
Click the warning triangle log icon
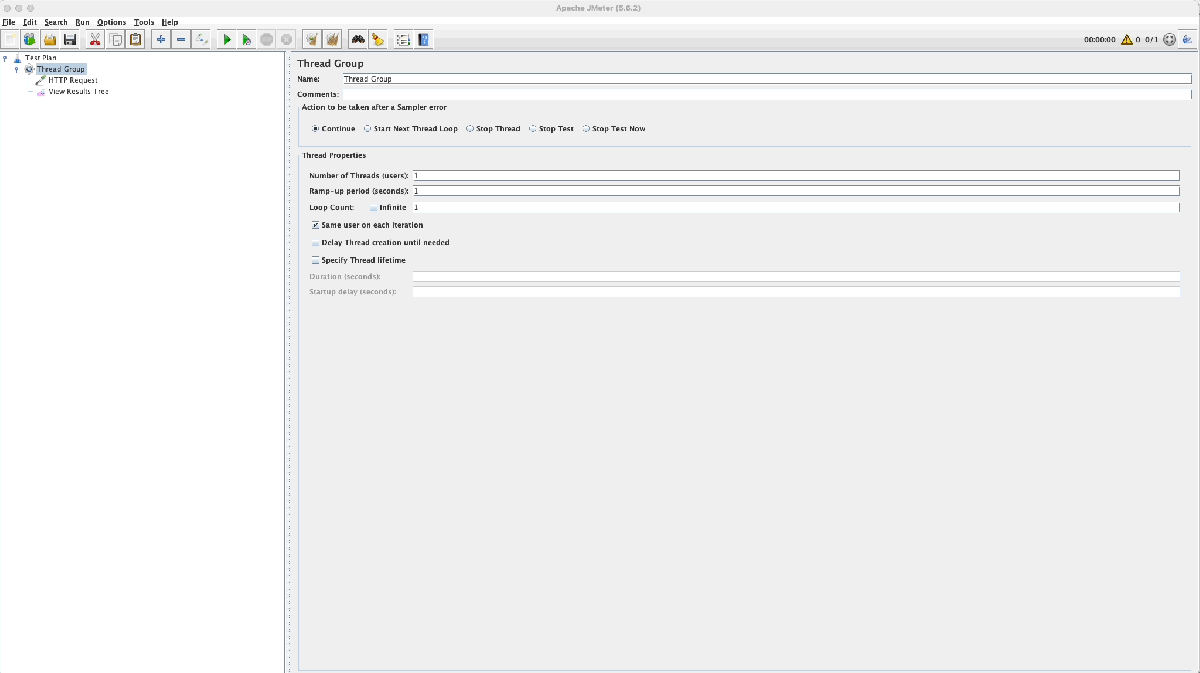(1127, 40)
